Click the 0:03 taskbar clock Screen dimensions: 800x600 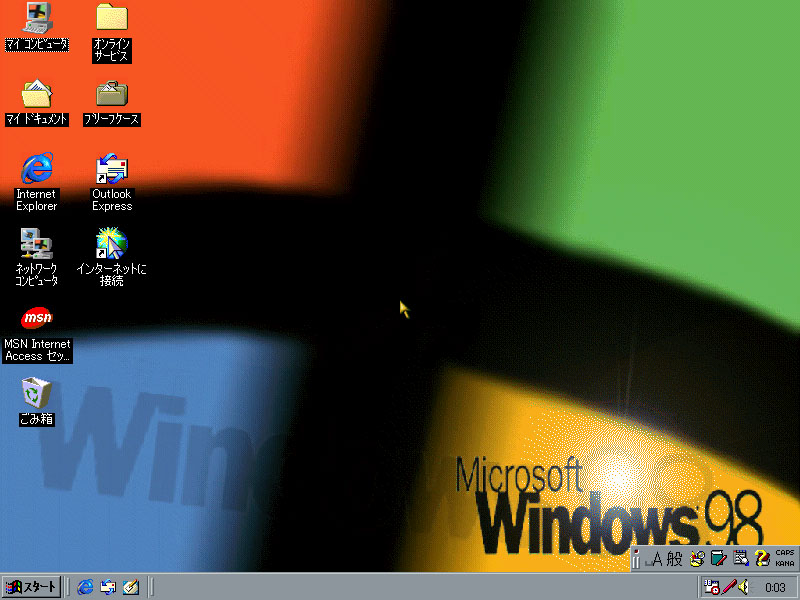tap(775, 588)
